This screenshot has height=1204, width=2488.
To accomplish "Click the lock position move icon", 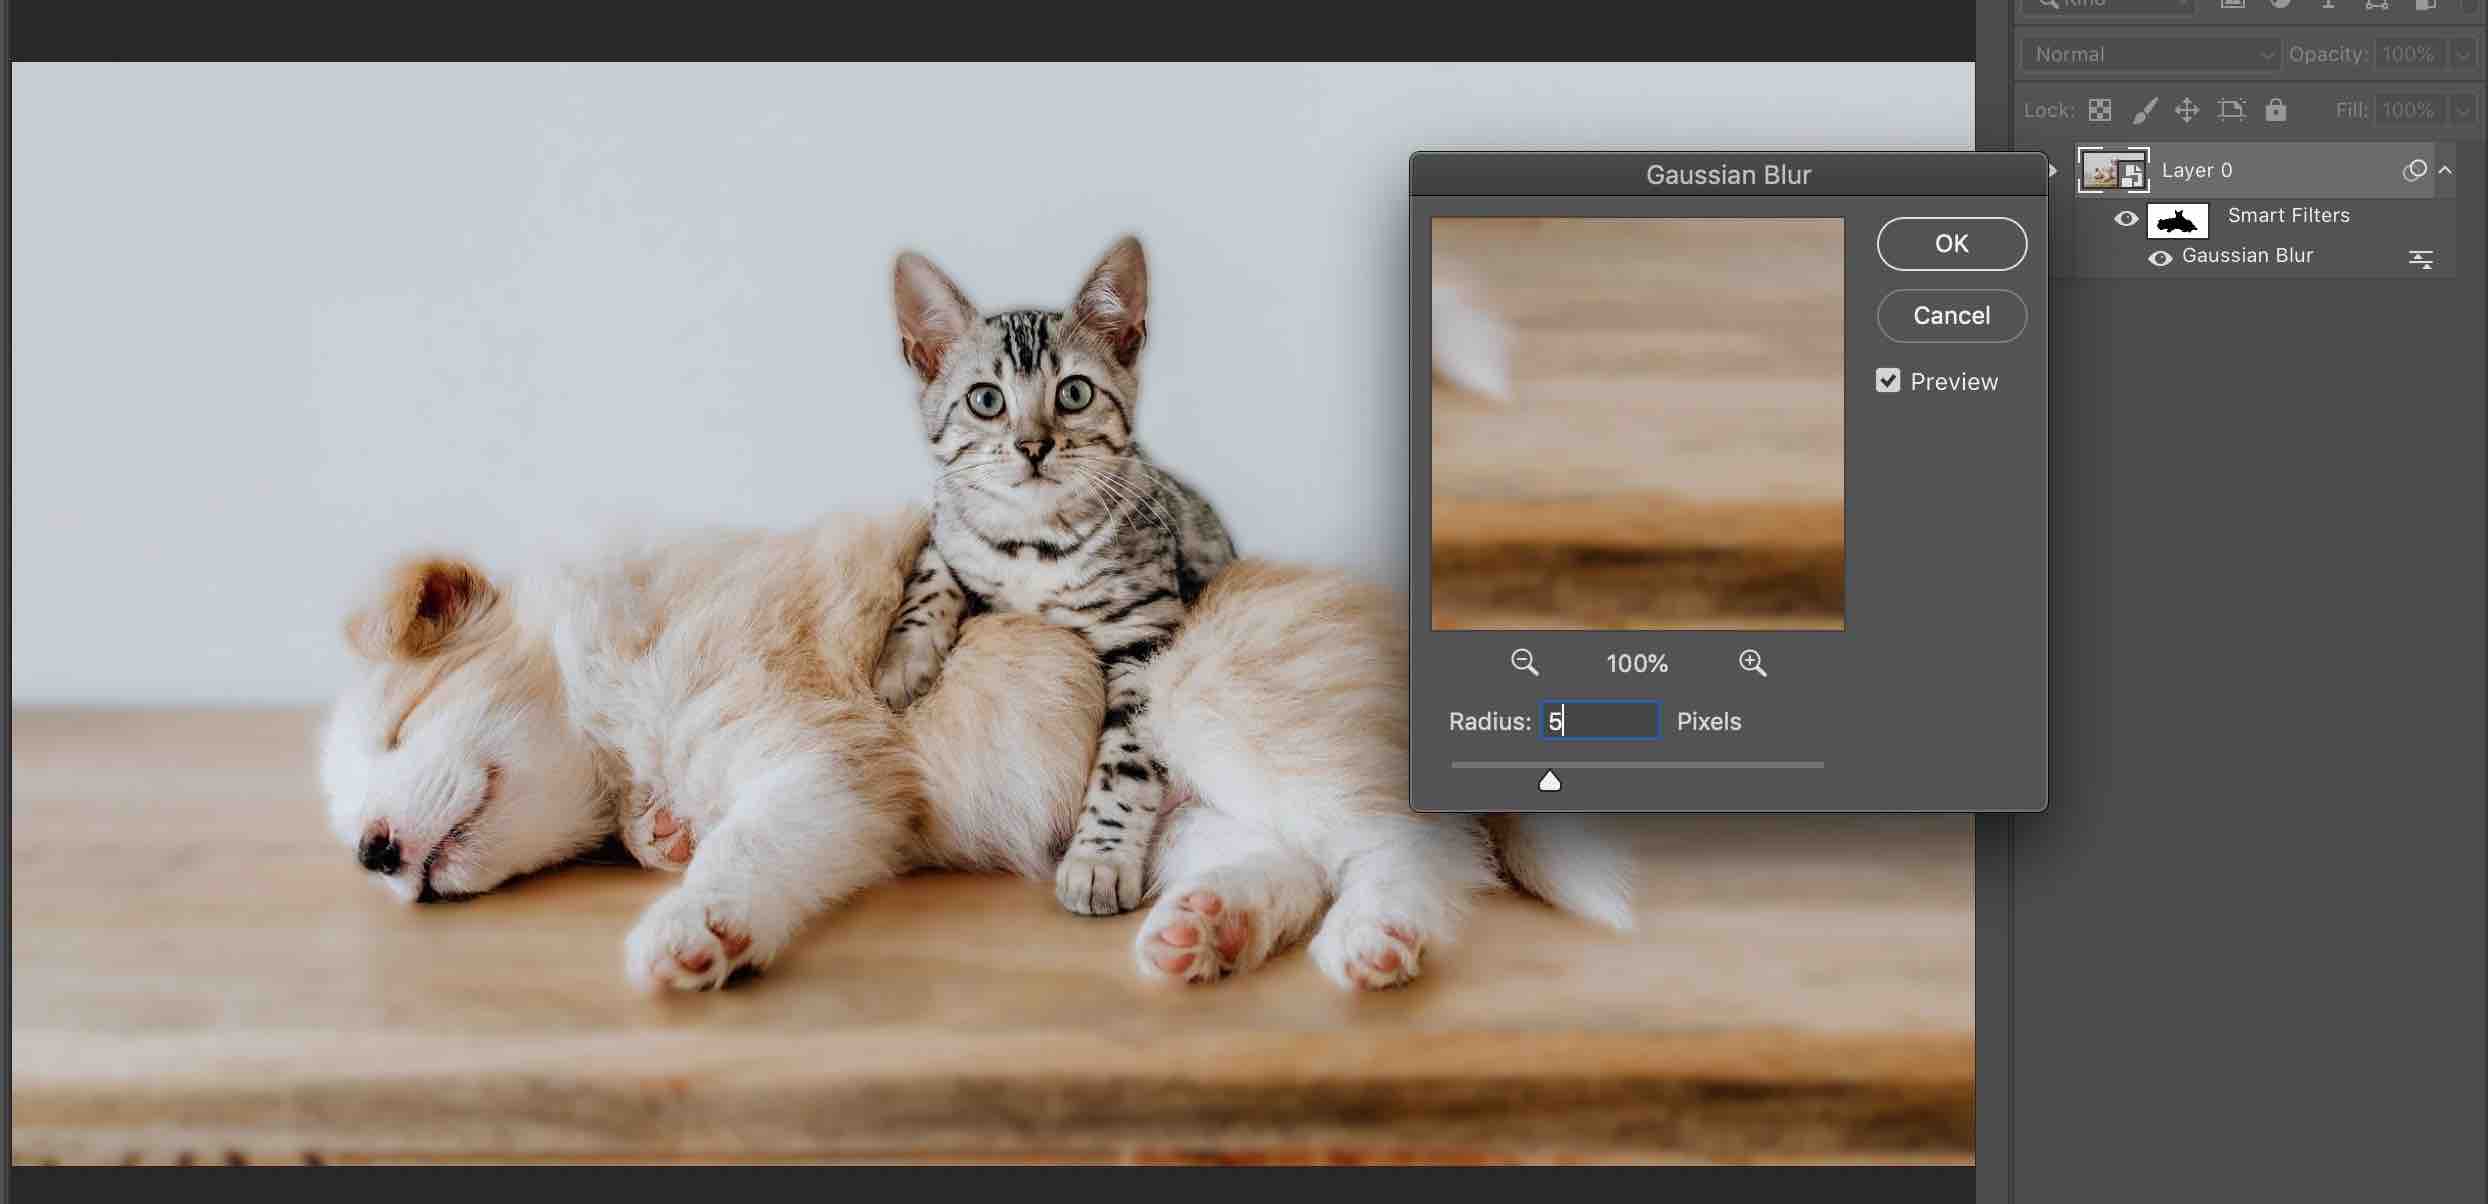I will coord(2187,110).
